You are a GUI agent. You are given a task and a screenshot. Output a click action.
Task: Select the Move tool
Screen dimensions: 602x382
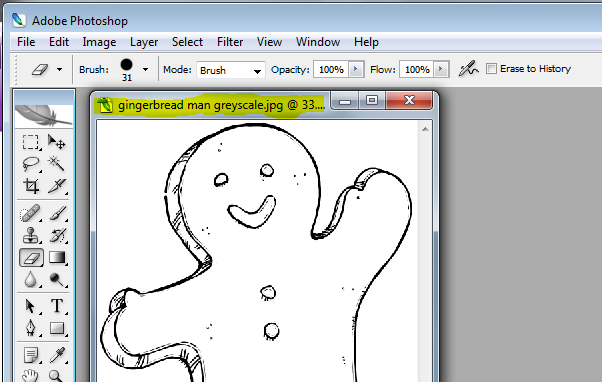pos(56,142)
